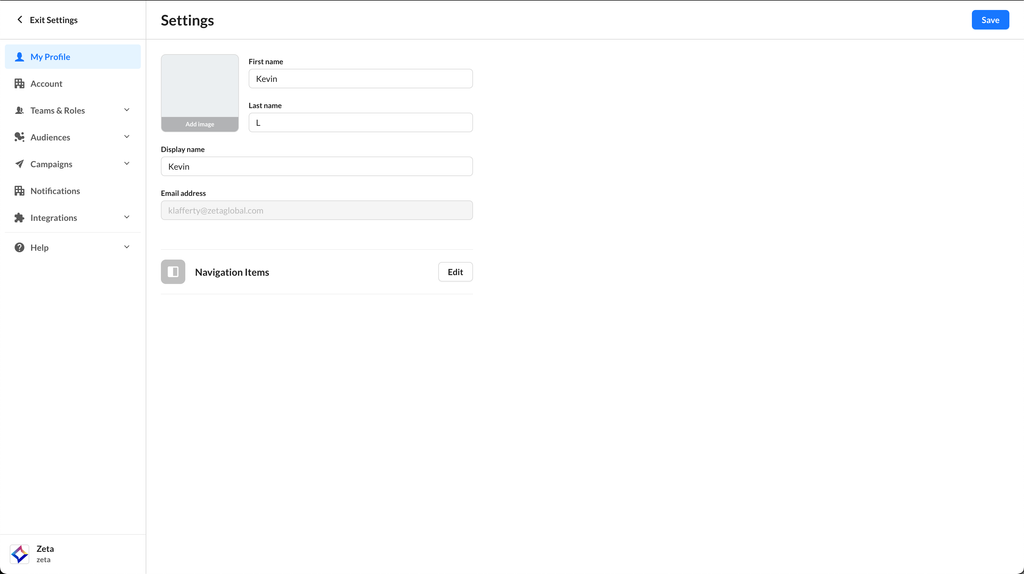Focus the Last name input field
Image resolution: width=1024 pixels, height=574 pixels.
click(360, 123)
